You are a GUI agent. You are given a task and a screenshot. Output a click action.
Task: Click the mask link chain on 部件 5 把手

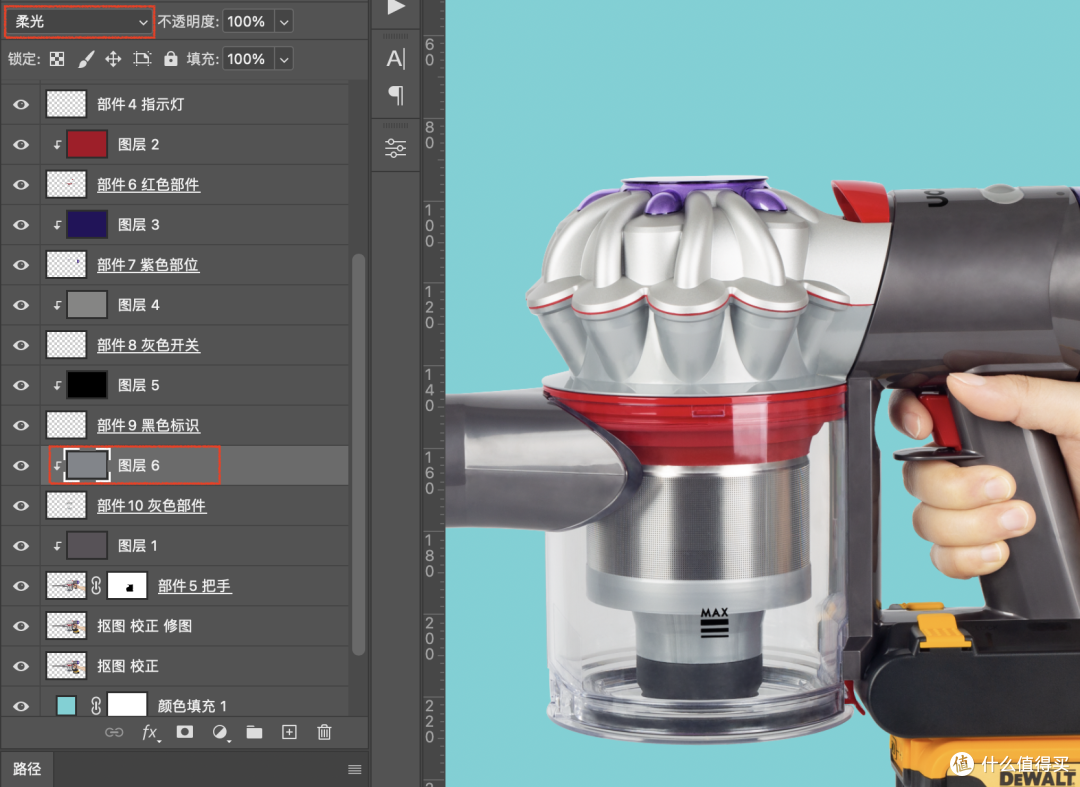coord(96,586)
